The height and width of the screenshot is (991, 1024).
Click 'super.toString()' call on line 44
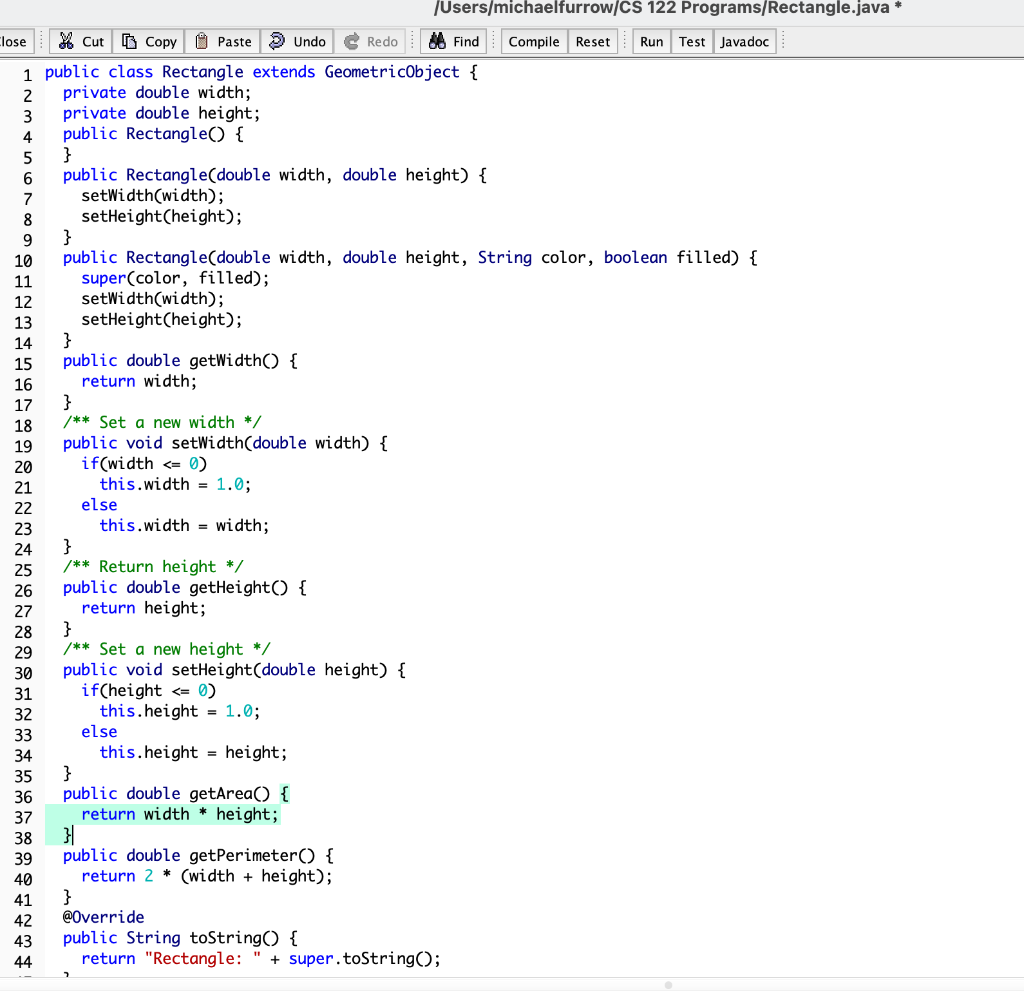coord(360,958)
